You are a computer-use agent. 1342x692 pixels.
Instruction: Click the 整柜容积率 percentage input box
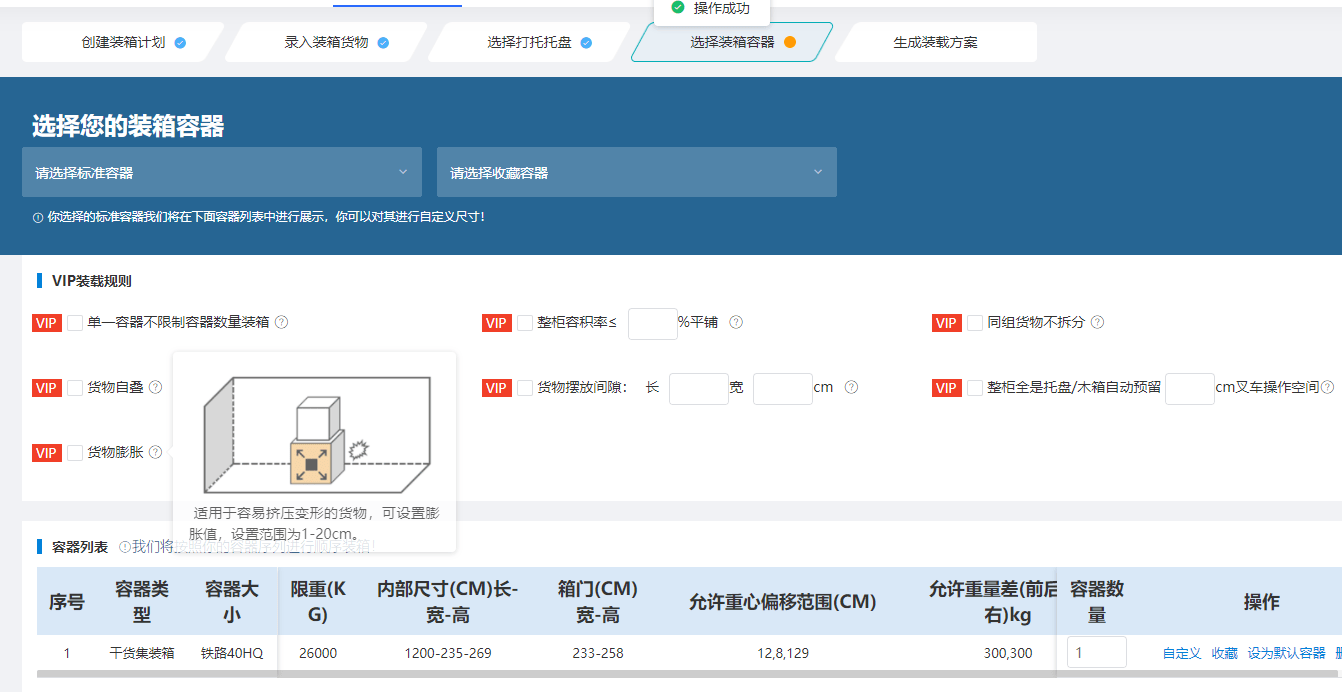652,322
